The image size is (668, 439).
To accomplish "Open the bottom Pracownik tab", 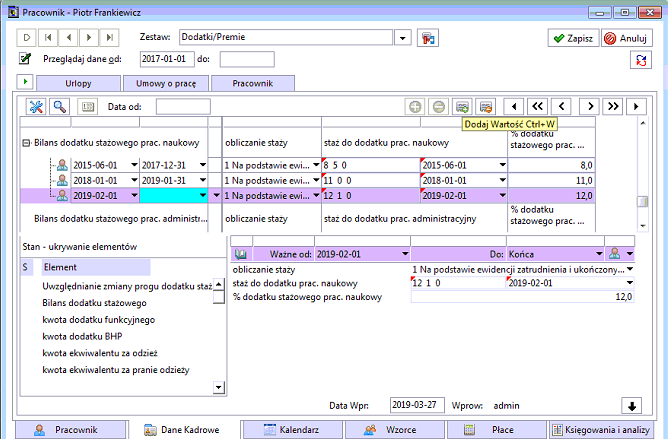I will tap(71, 430).
